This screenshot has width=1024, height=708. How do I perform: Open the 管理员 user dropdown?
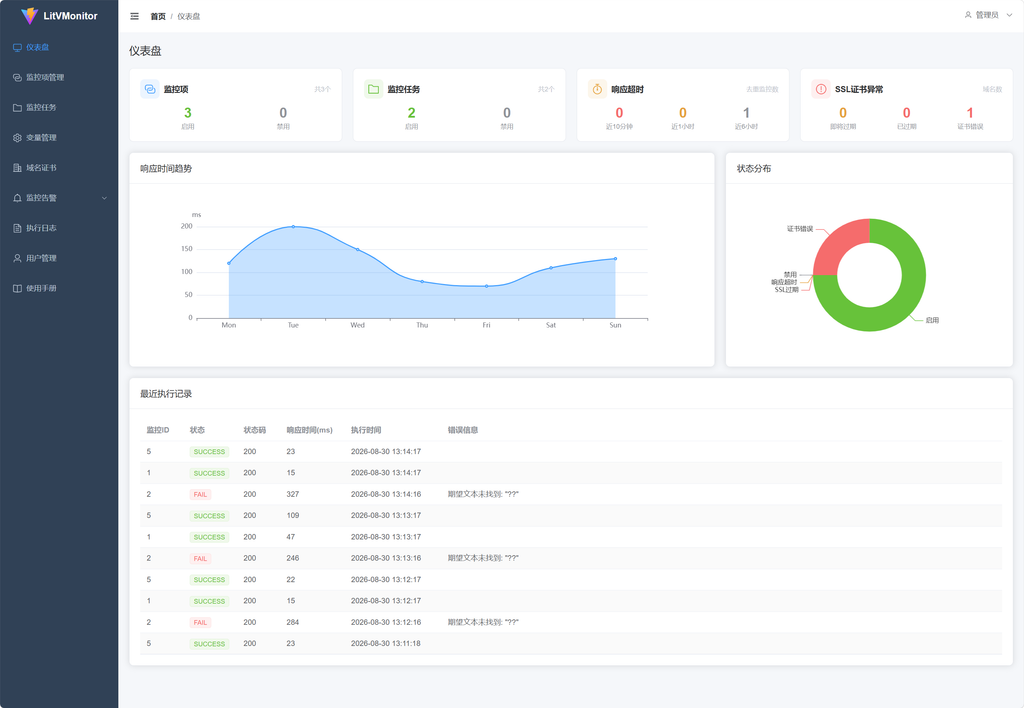[988, 15]
